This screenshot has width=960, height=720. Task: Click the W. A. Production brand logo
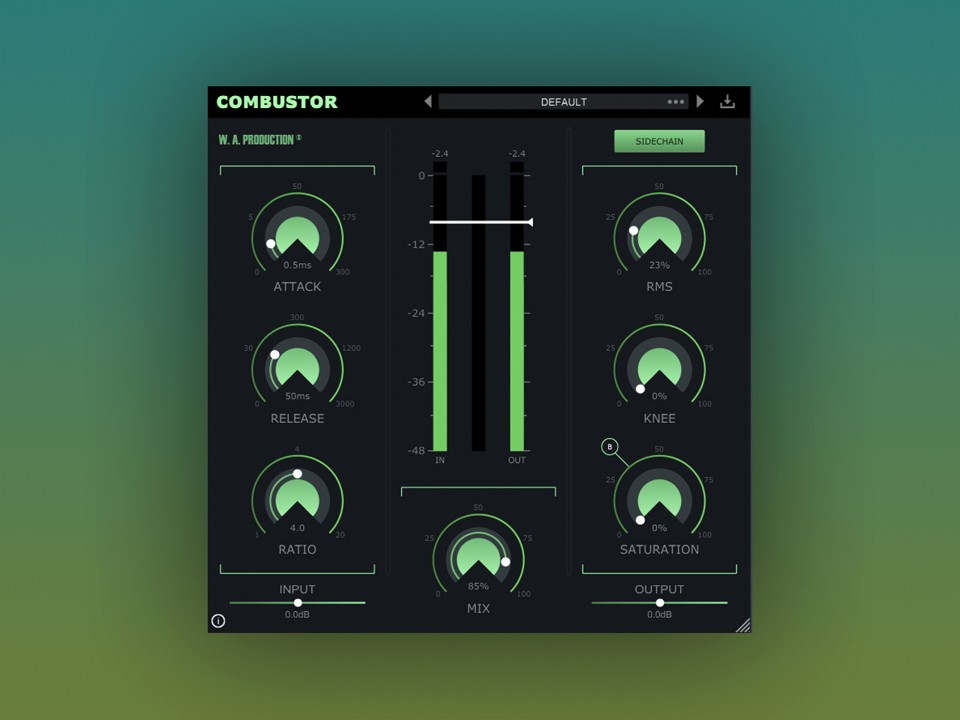(x=259, y=140)
